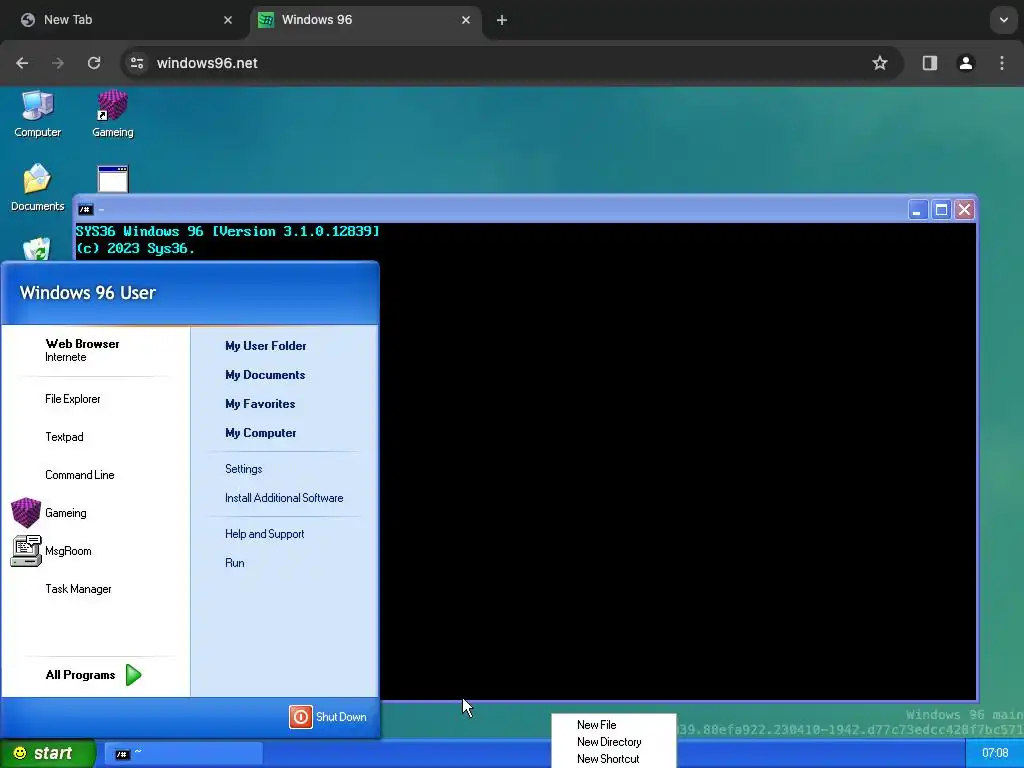This screenshot has width=1024, height=768.
Task: Open My User Folder
Action: pos(265,346)
